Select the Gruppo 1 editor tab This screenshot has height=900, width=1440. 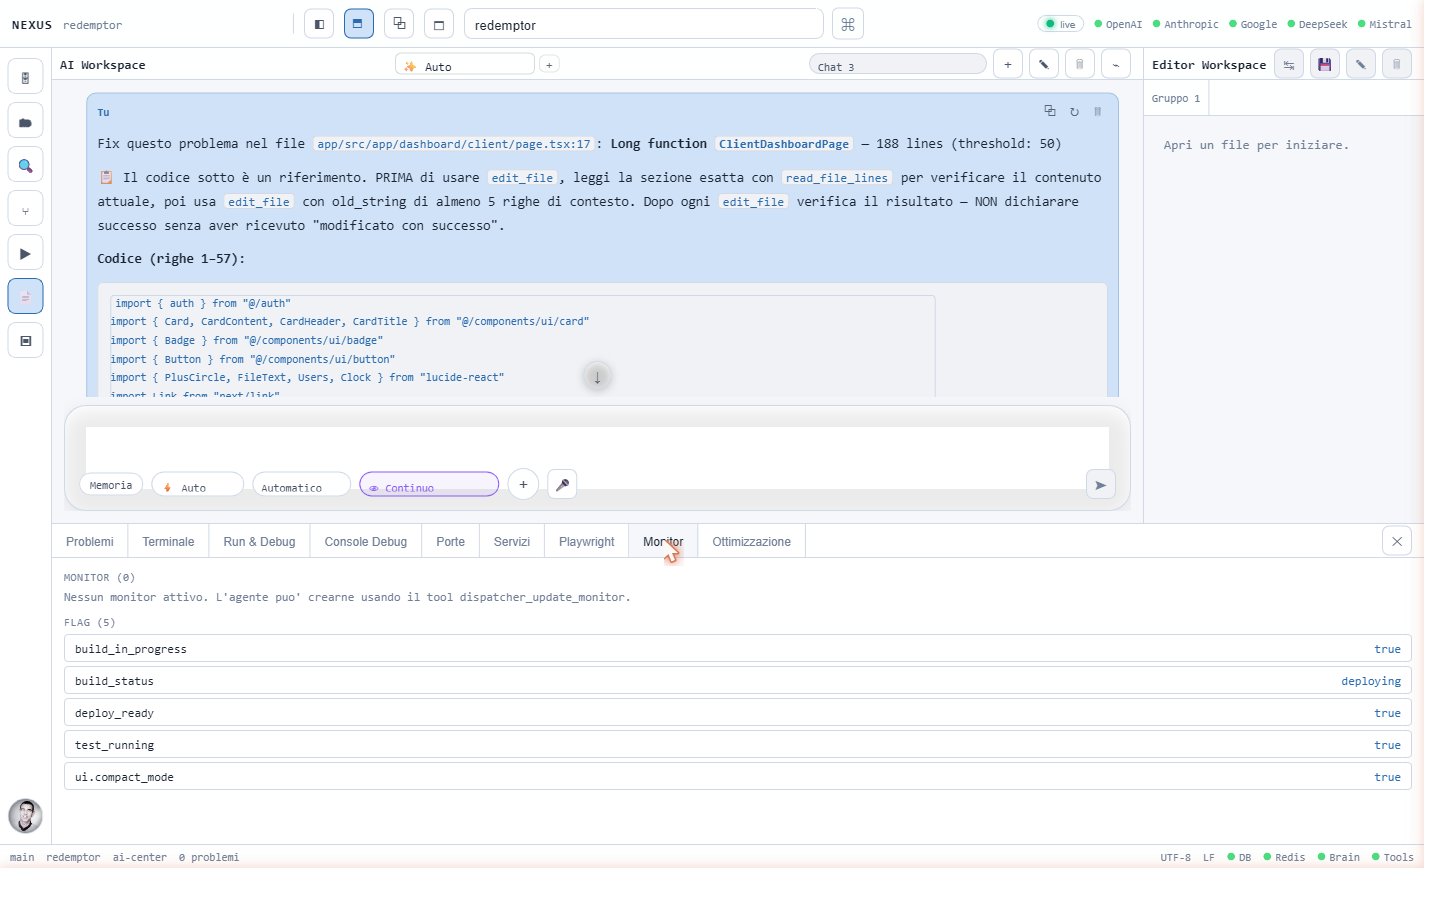point(1176,98)
